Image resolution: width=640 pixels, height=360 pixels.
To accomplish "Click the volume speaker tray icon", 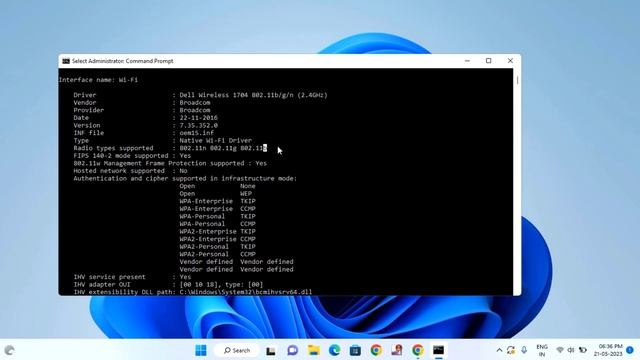I will 571,350.
